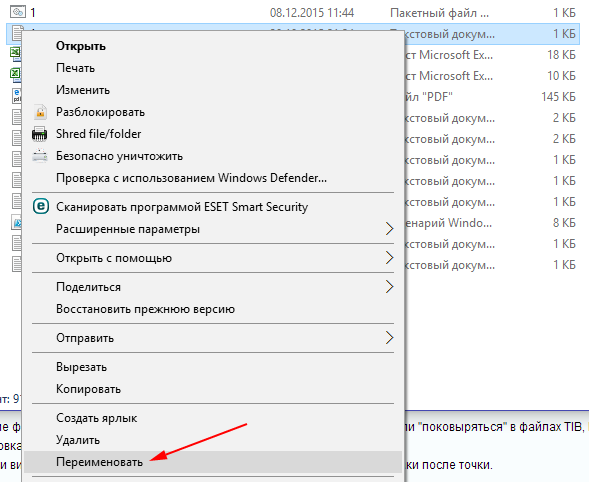Expand the Отправить submenu arrow

390,338
